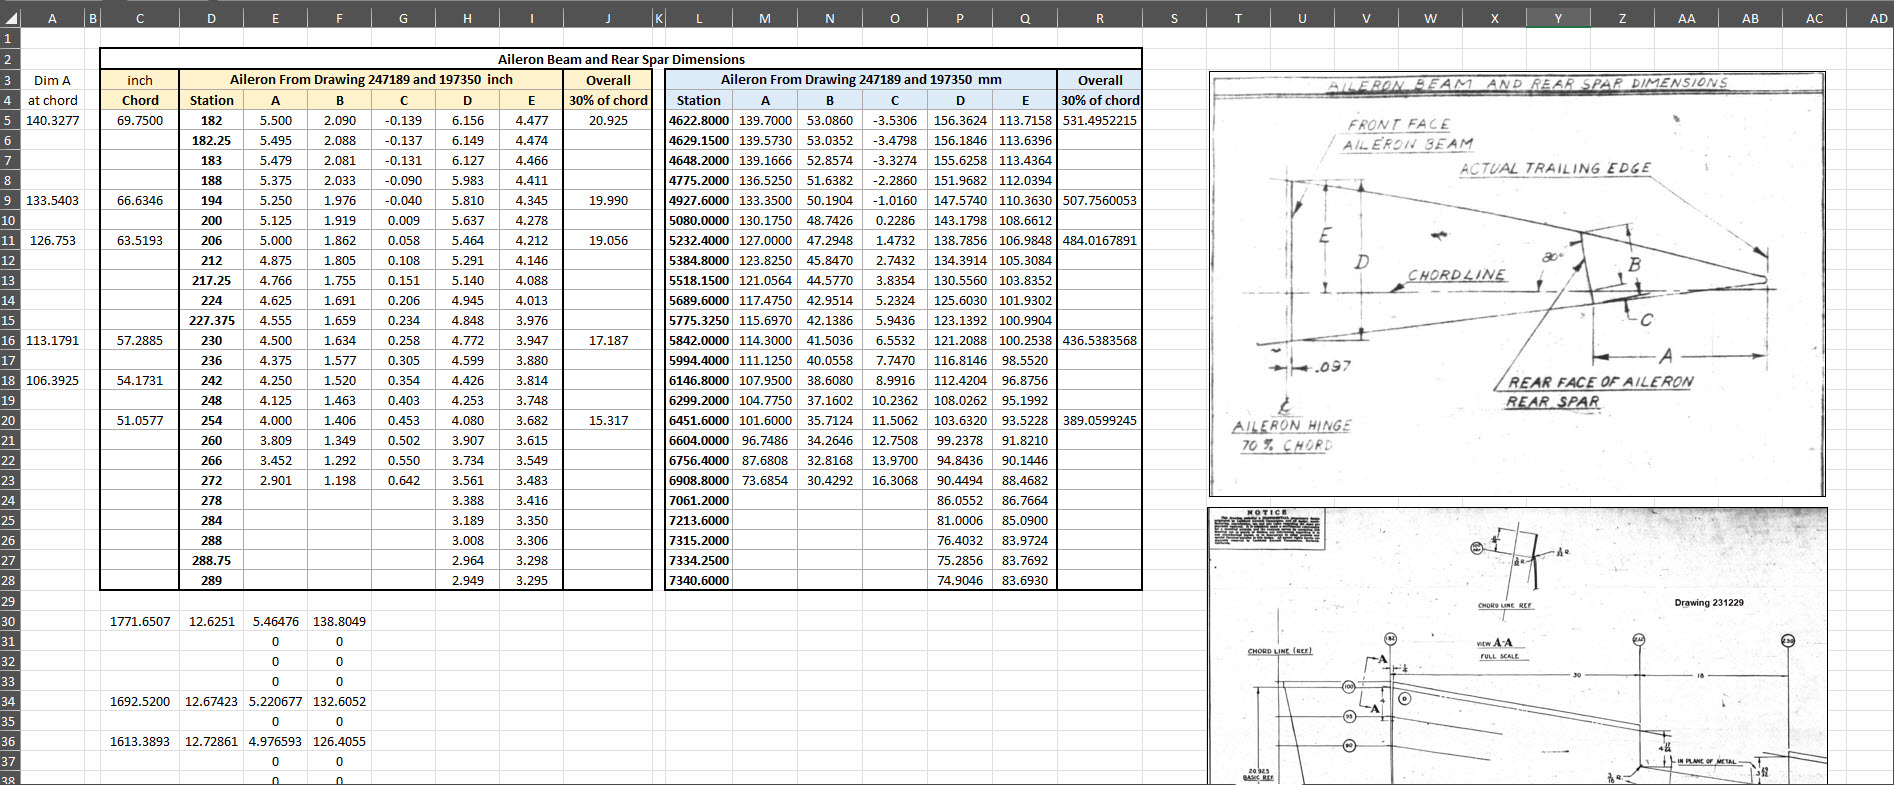This screenshot has height=785, width=1894.
Task: Select the column Y header
Action: [x=1557, y=18]
